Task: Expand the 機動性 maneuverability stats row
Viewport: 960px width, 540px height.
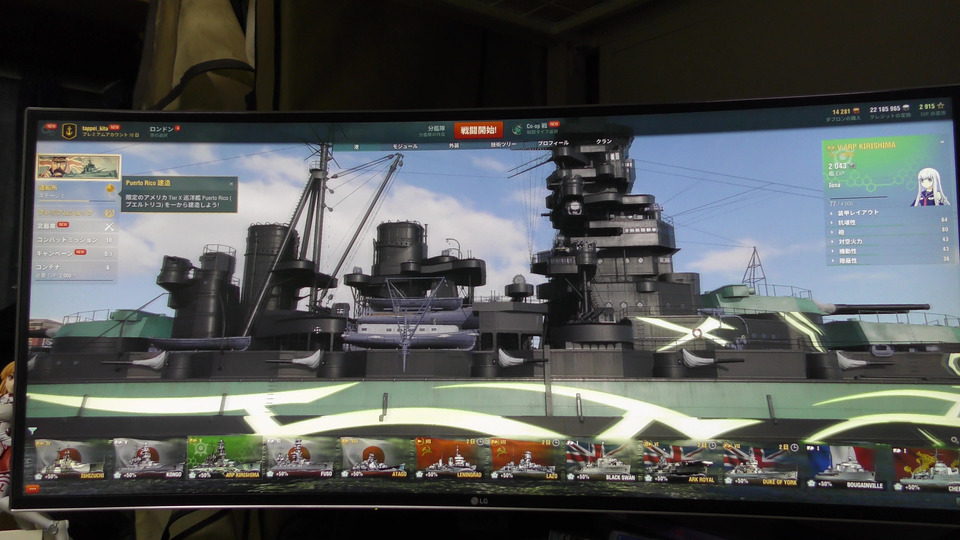Action: pyautogui.click(x=888, y=251)
